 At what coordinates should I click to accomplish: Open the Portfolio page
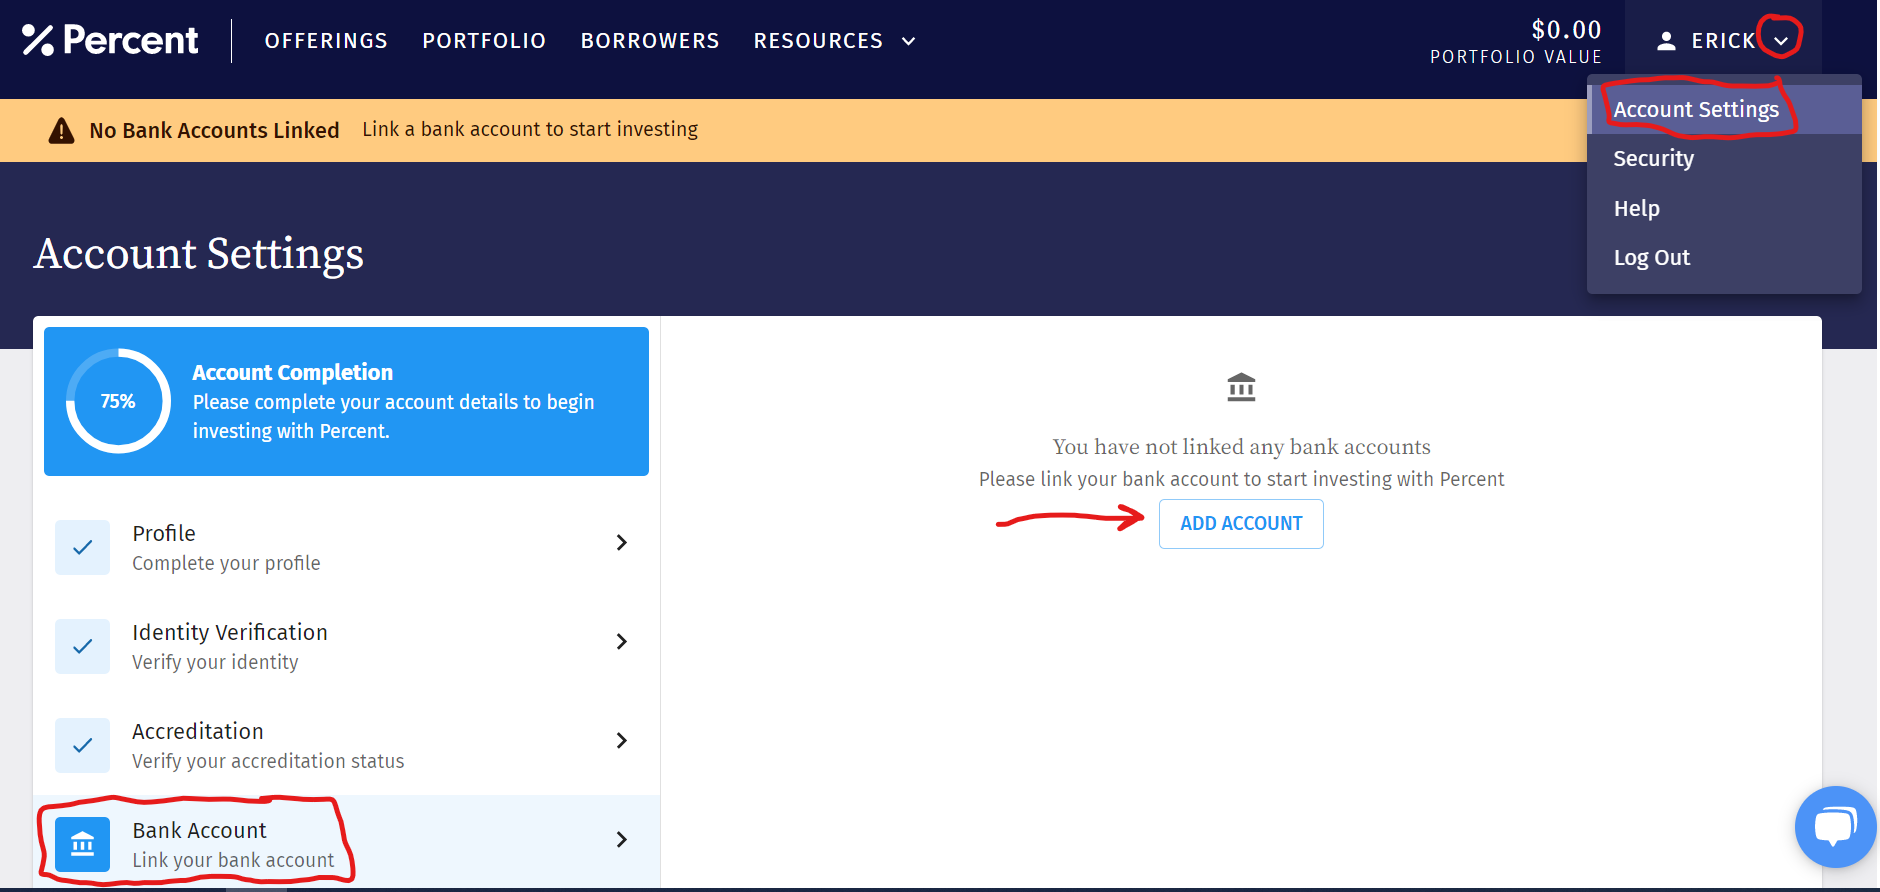tap(484, 41)
